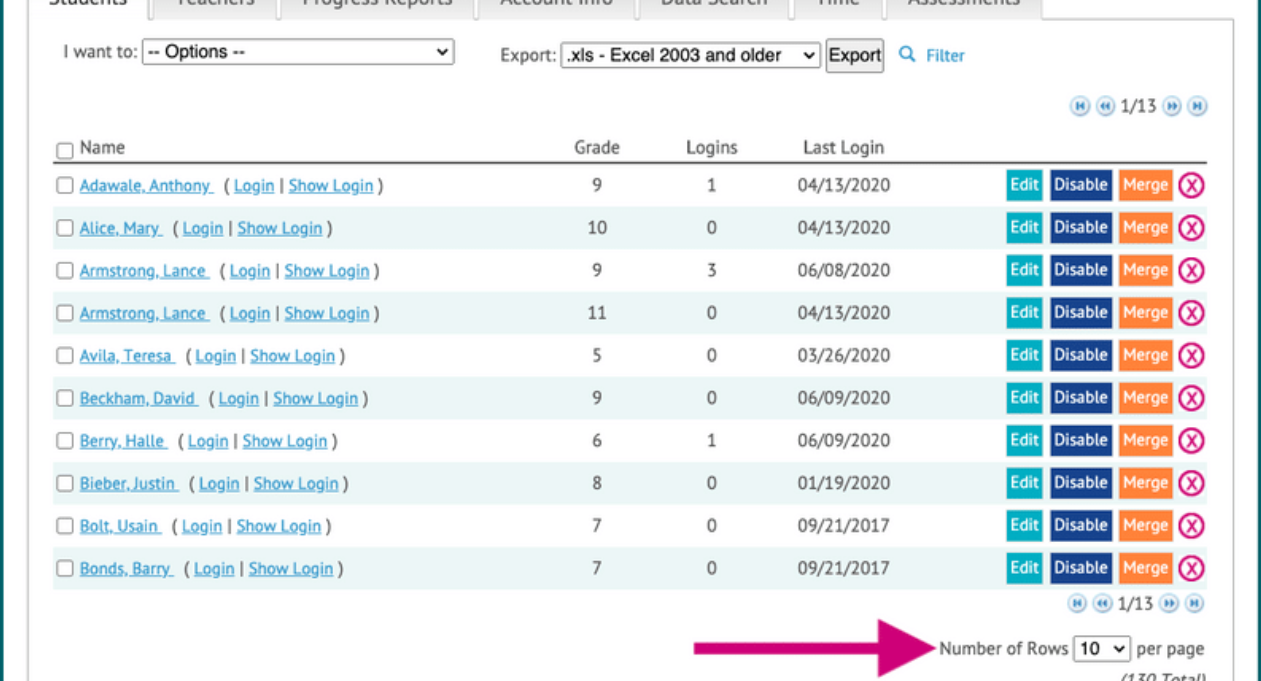Remove the grade 11 Armstrong, Lance row via X
Screen dimensions: 1261x681
1191,313
